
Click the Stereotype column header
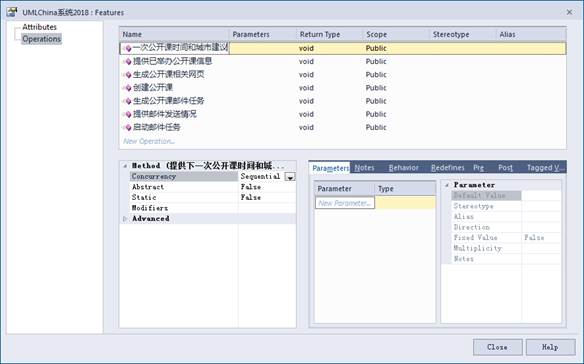point(463,34)
